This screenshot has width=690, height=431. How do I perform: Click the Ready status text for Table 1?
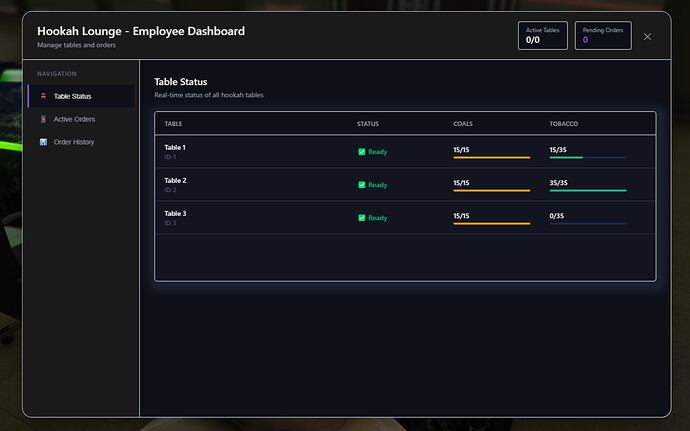[378, 151]
